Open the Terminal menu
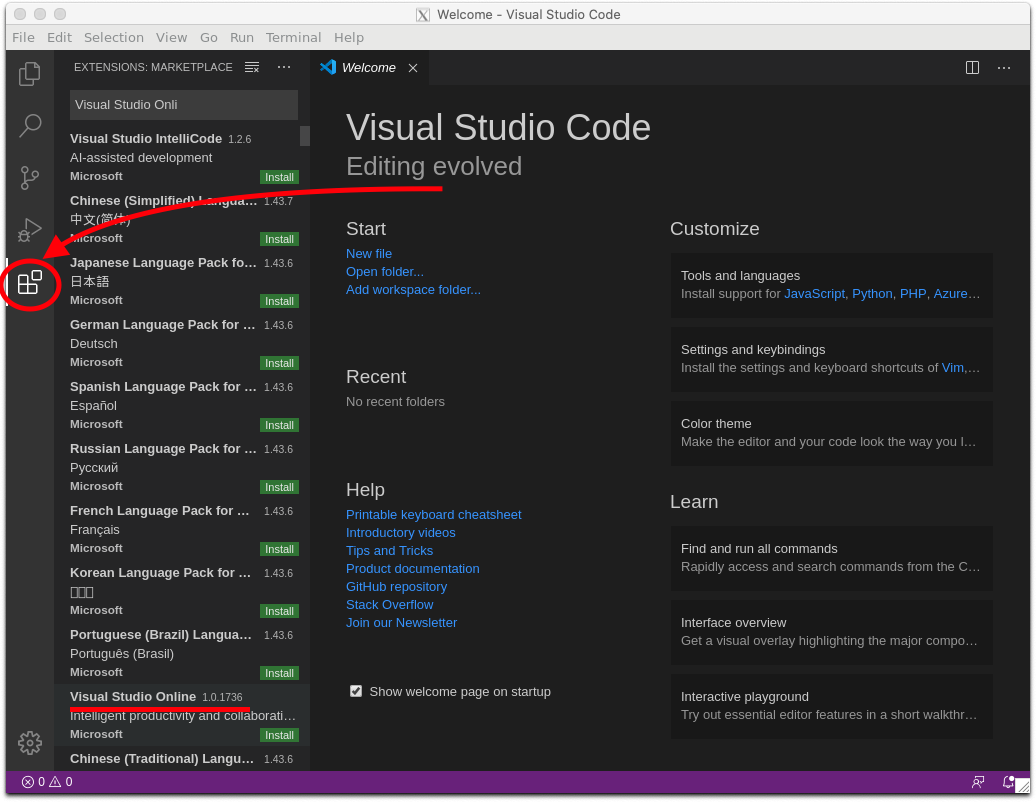Image resolution: width=1036 pixels, height=802 pixels. pos(293,38)
